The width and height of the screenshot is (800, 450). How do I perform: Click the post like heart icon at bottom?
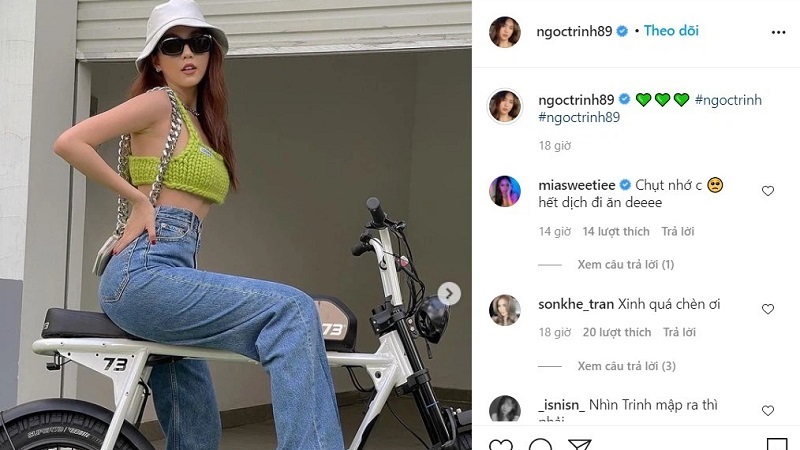click(501, 444)
